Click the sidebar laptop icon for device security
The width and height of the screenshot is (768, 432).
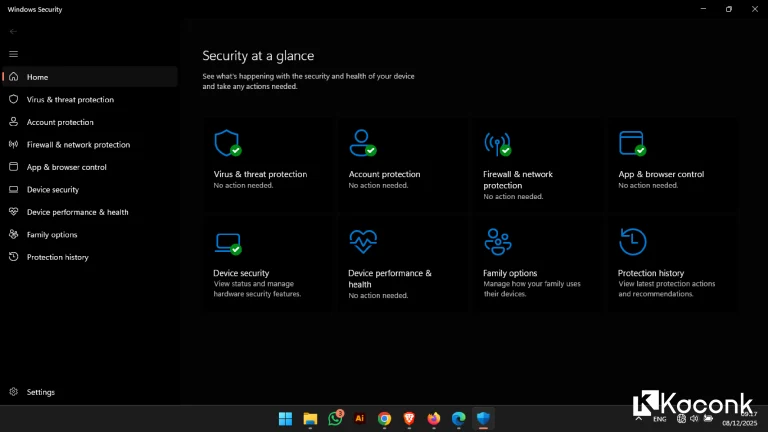click(x=14, y=189)
